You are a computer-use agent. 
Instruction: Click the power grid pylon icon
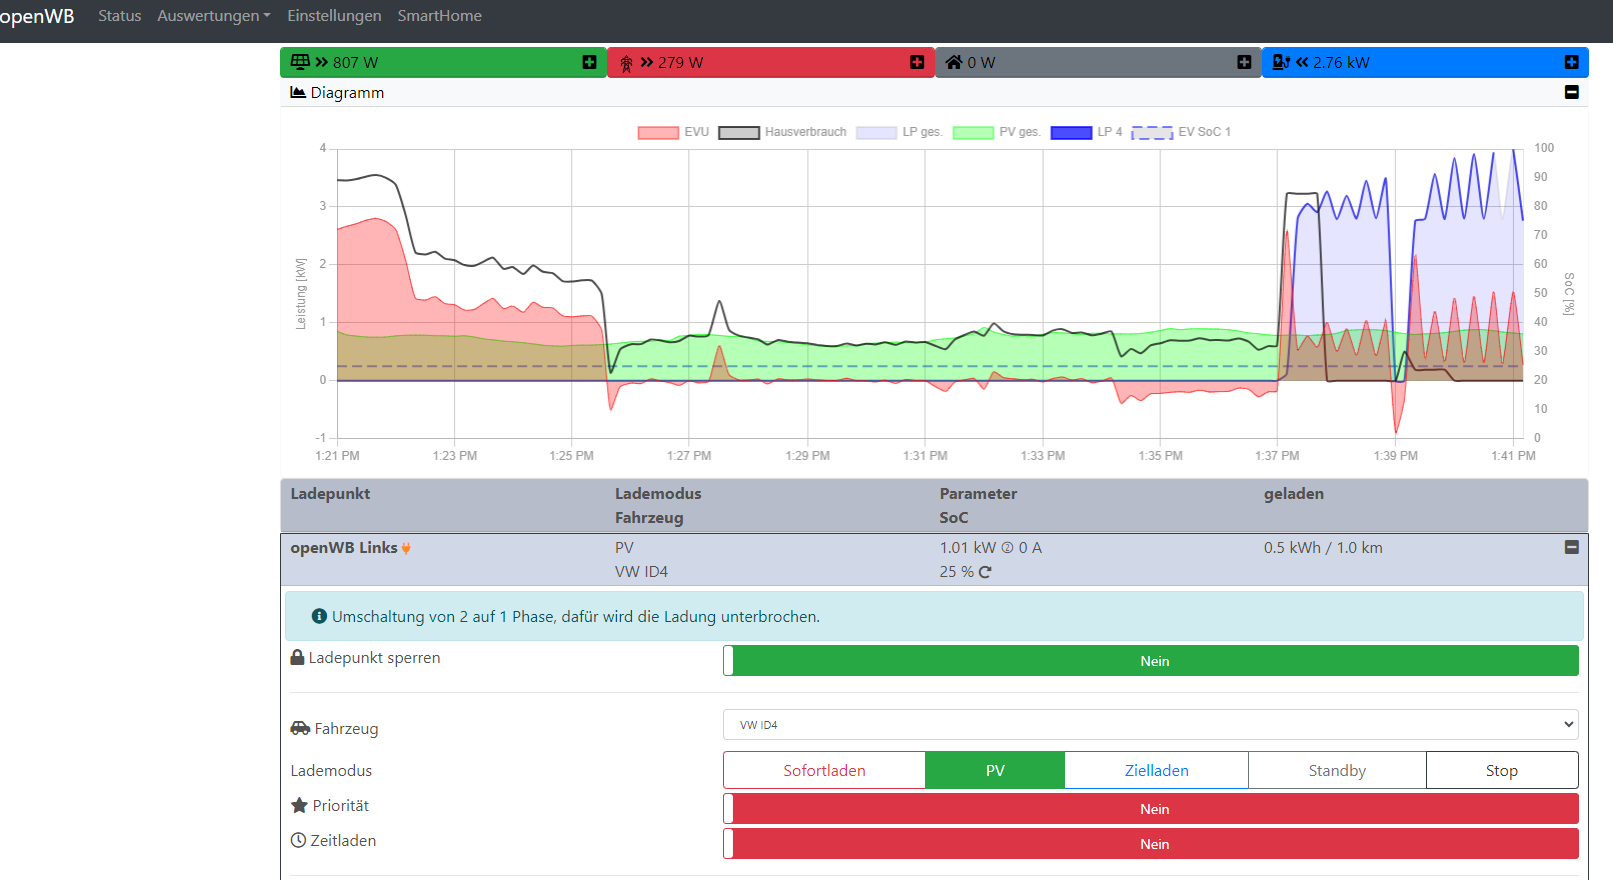tap(626, 63)
